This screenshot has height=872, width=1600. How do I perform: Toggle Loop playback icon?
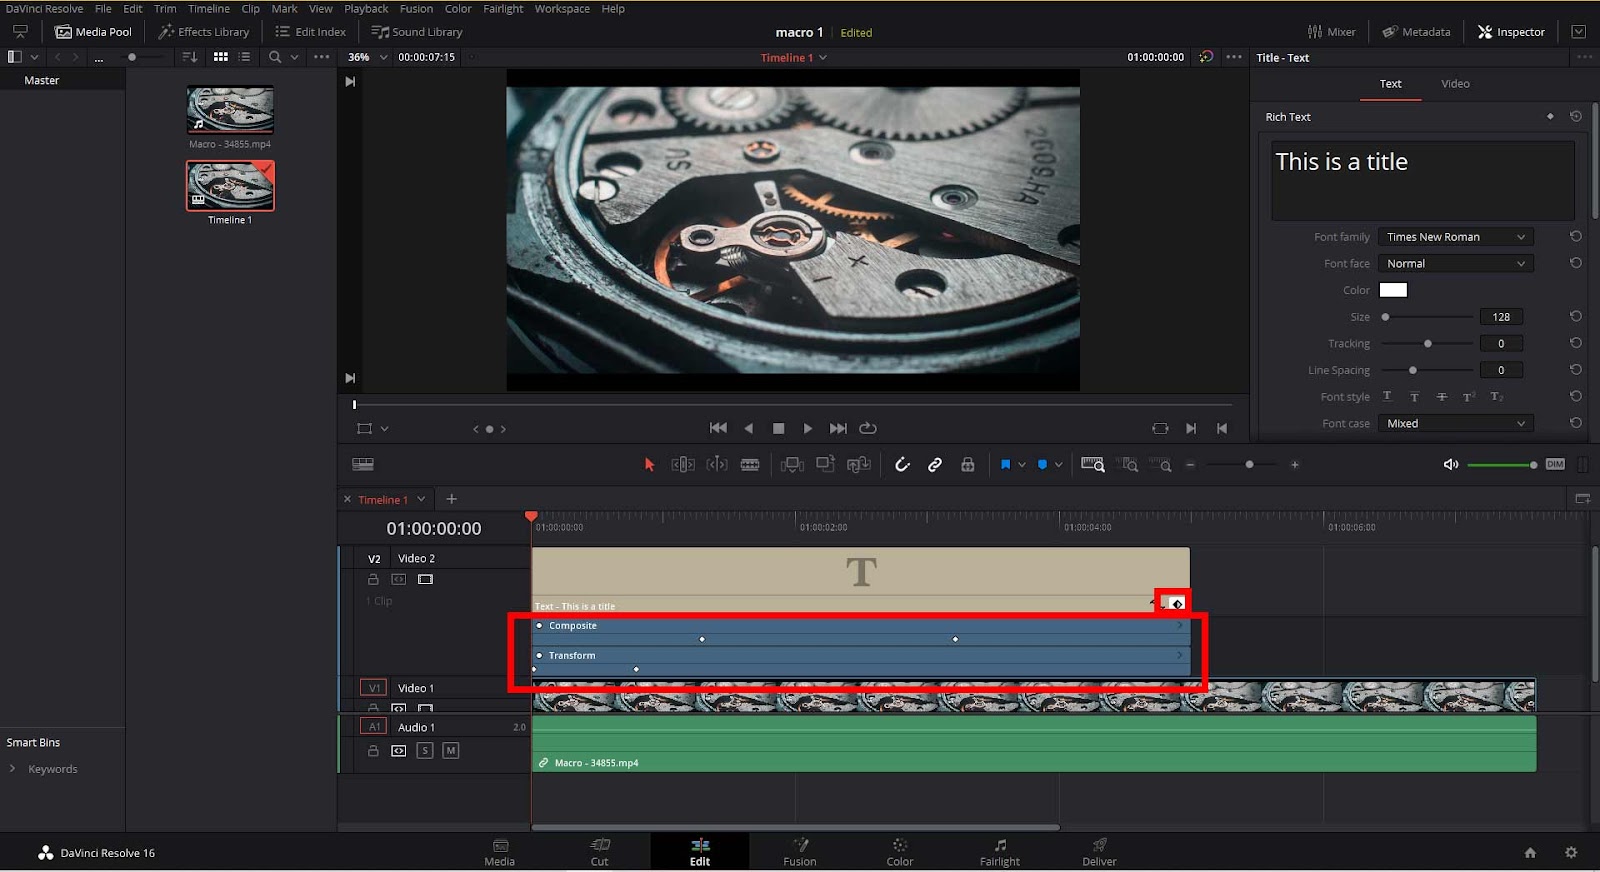tap(868, 428)
